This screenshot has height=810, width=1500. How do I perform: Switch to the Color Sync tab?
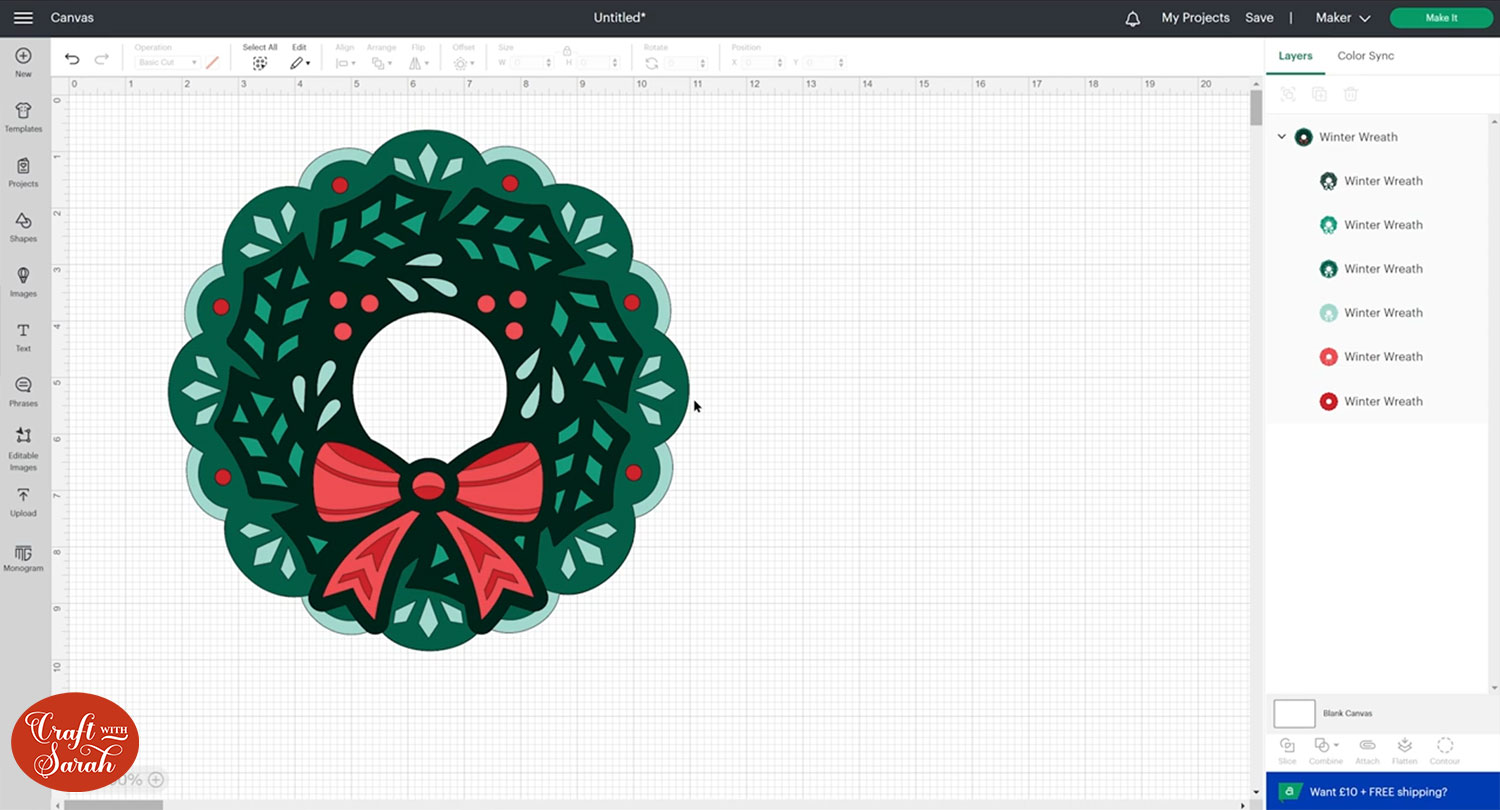(1365, 56)
